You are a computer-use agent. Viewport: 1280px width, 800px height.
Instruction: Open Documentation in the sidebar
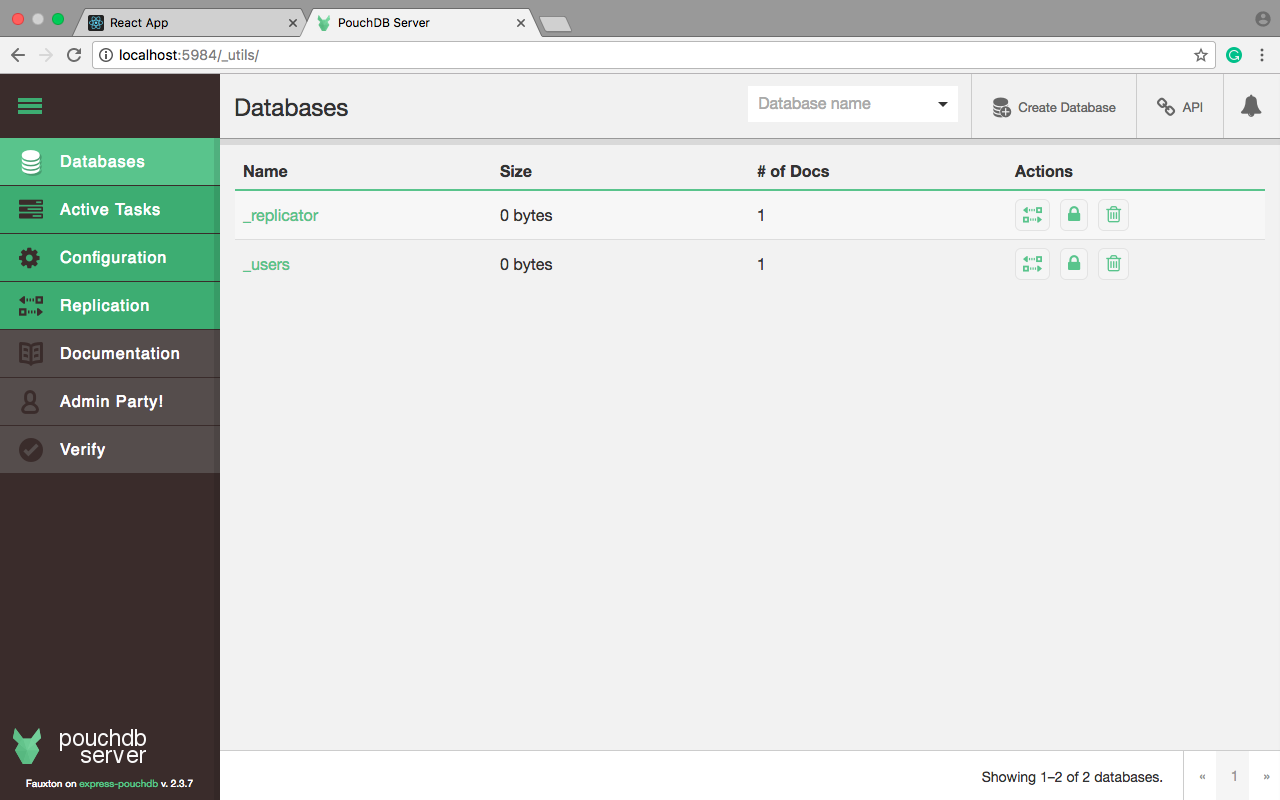[110, 354]
